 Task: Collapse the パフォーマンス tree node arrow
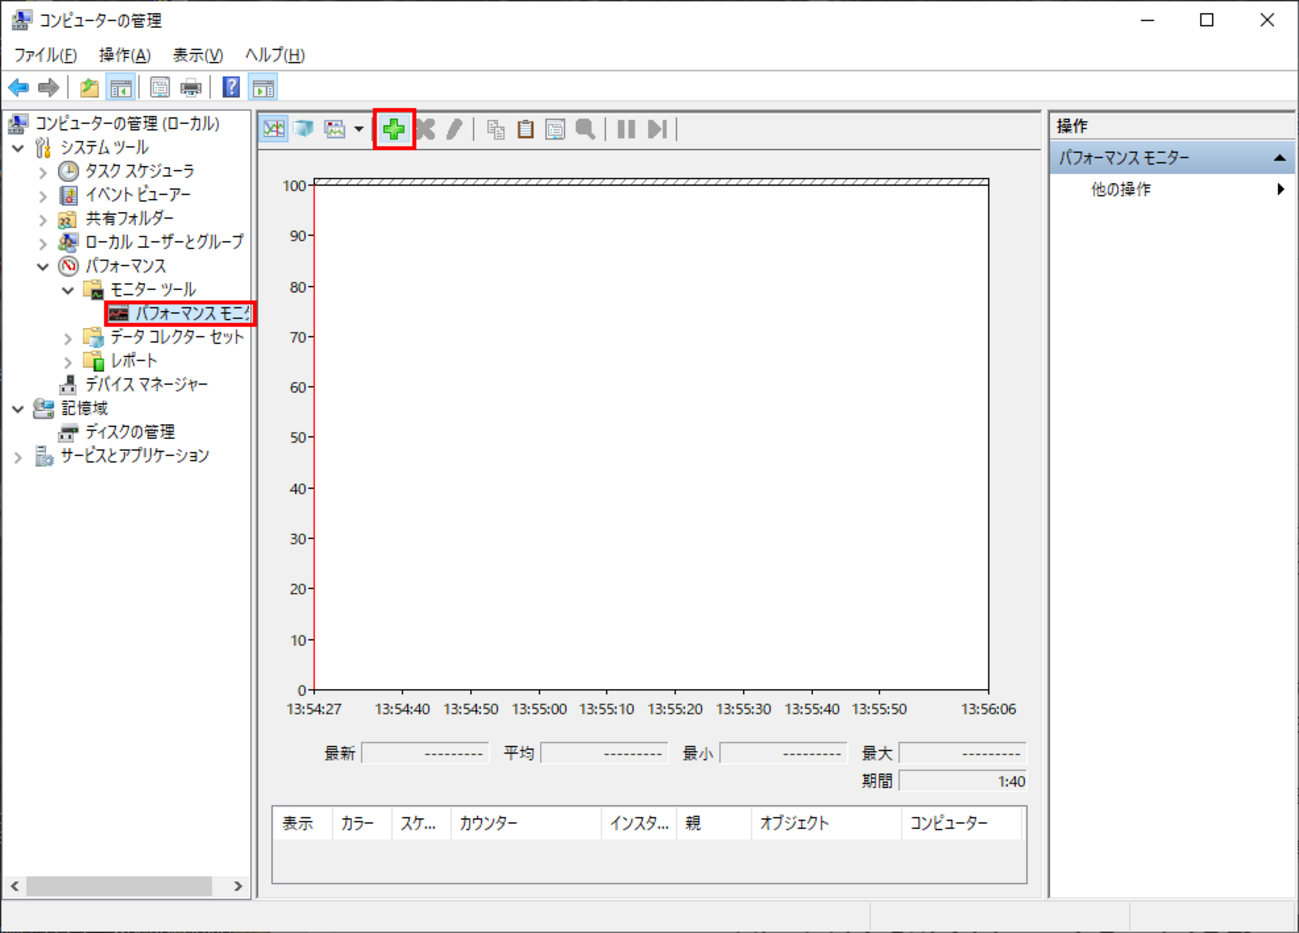[43, 266]
